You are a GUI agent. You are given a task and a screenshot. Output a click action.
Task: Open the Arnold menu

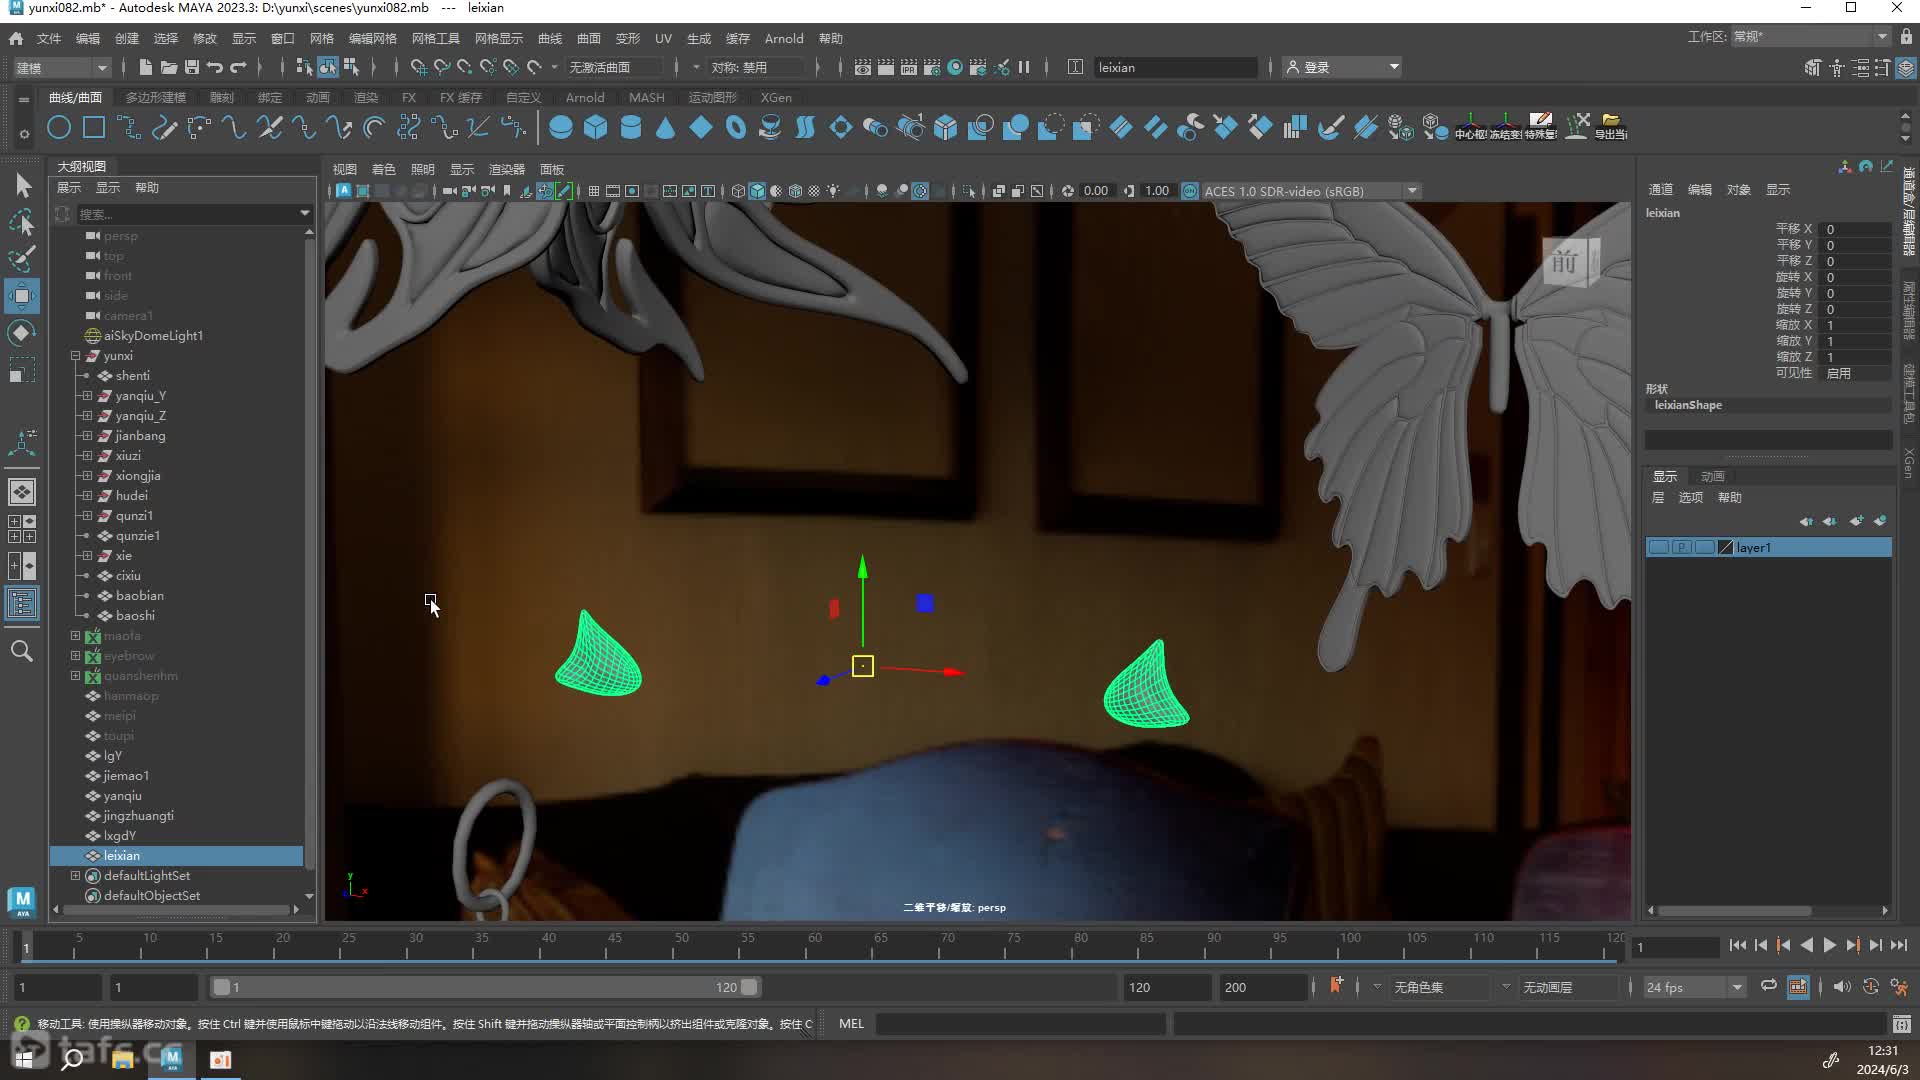(783, 38)
